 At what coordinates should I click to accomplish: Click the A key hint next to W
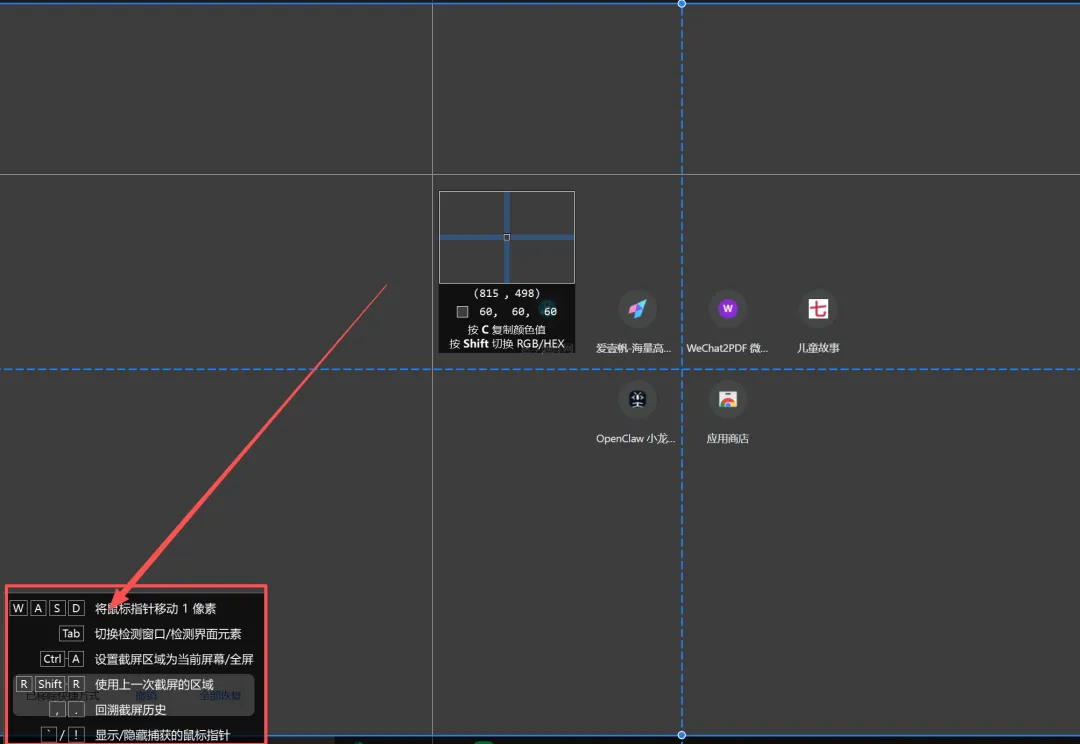point(38,608)
